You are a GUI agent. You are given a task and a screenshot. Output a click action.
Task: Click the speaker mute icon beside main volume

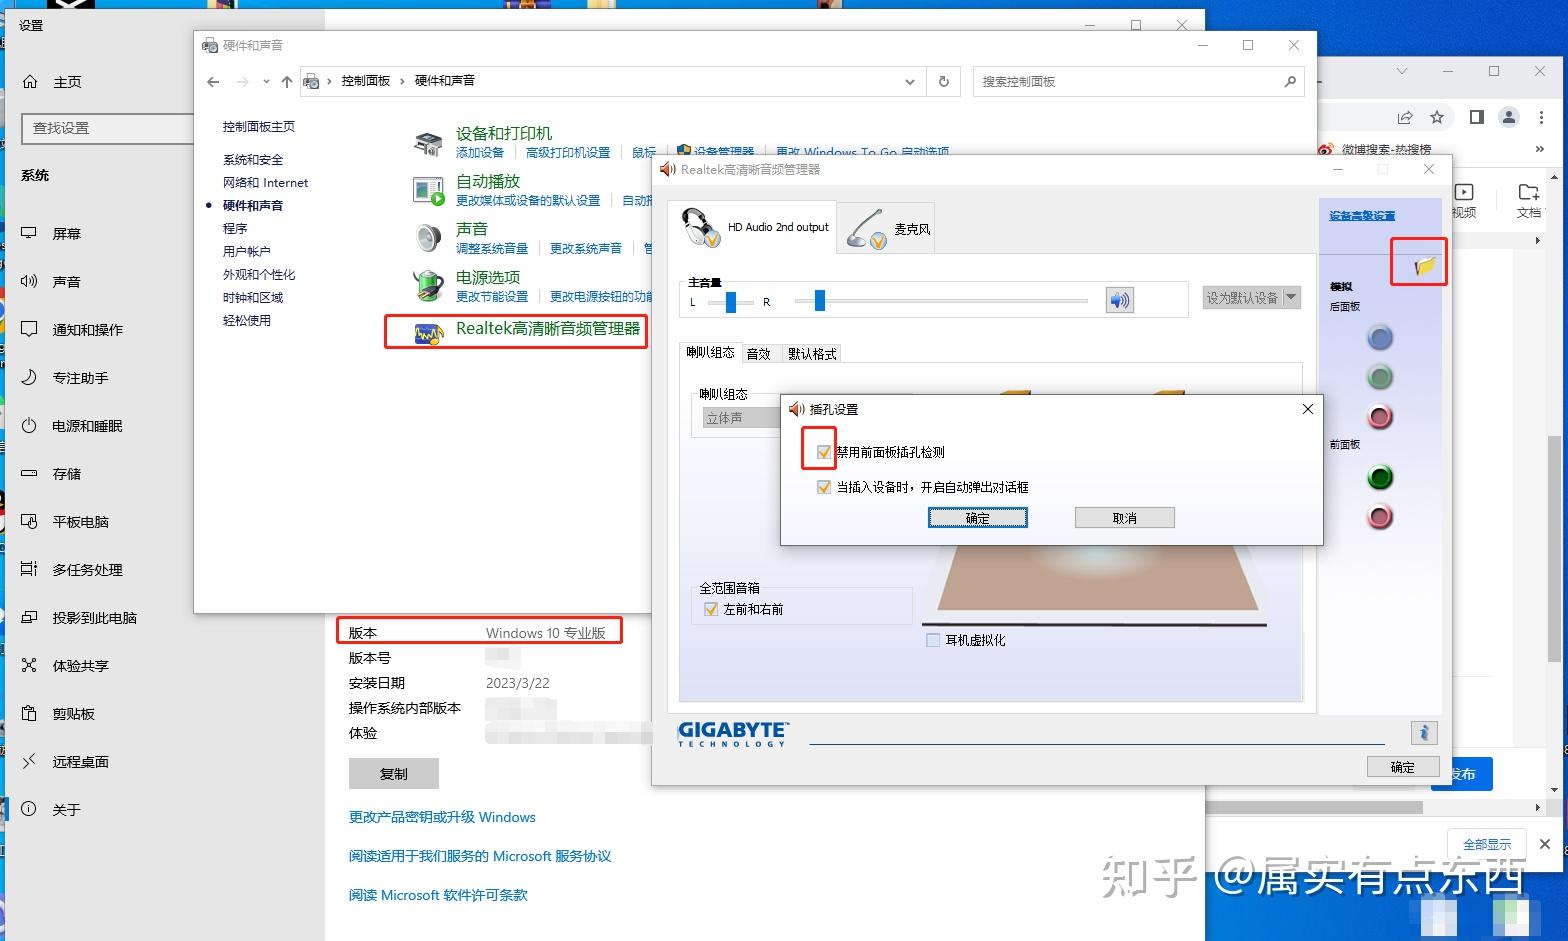click(x=1120, y=300)
